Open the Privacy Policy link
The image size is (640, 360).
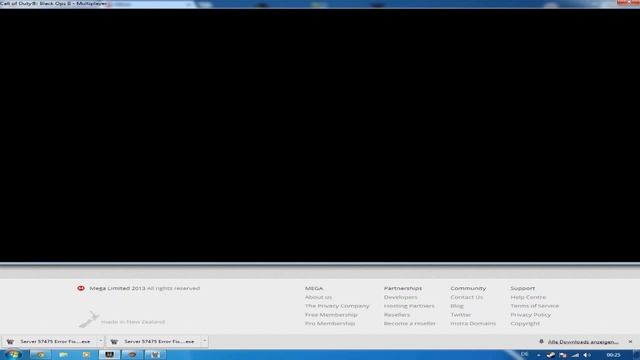[x=530, y=315]
